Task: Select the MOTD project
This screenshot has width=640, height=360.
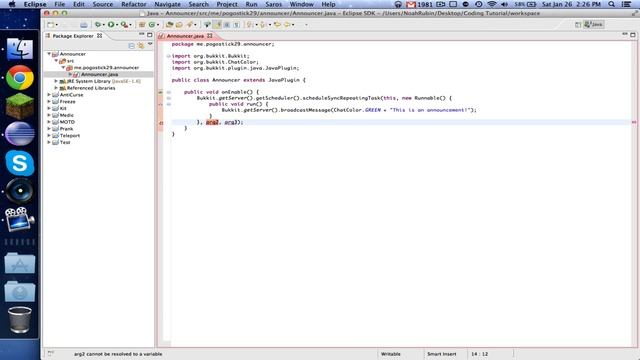Action: pos(67,122)
